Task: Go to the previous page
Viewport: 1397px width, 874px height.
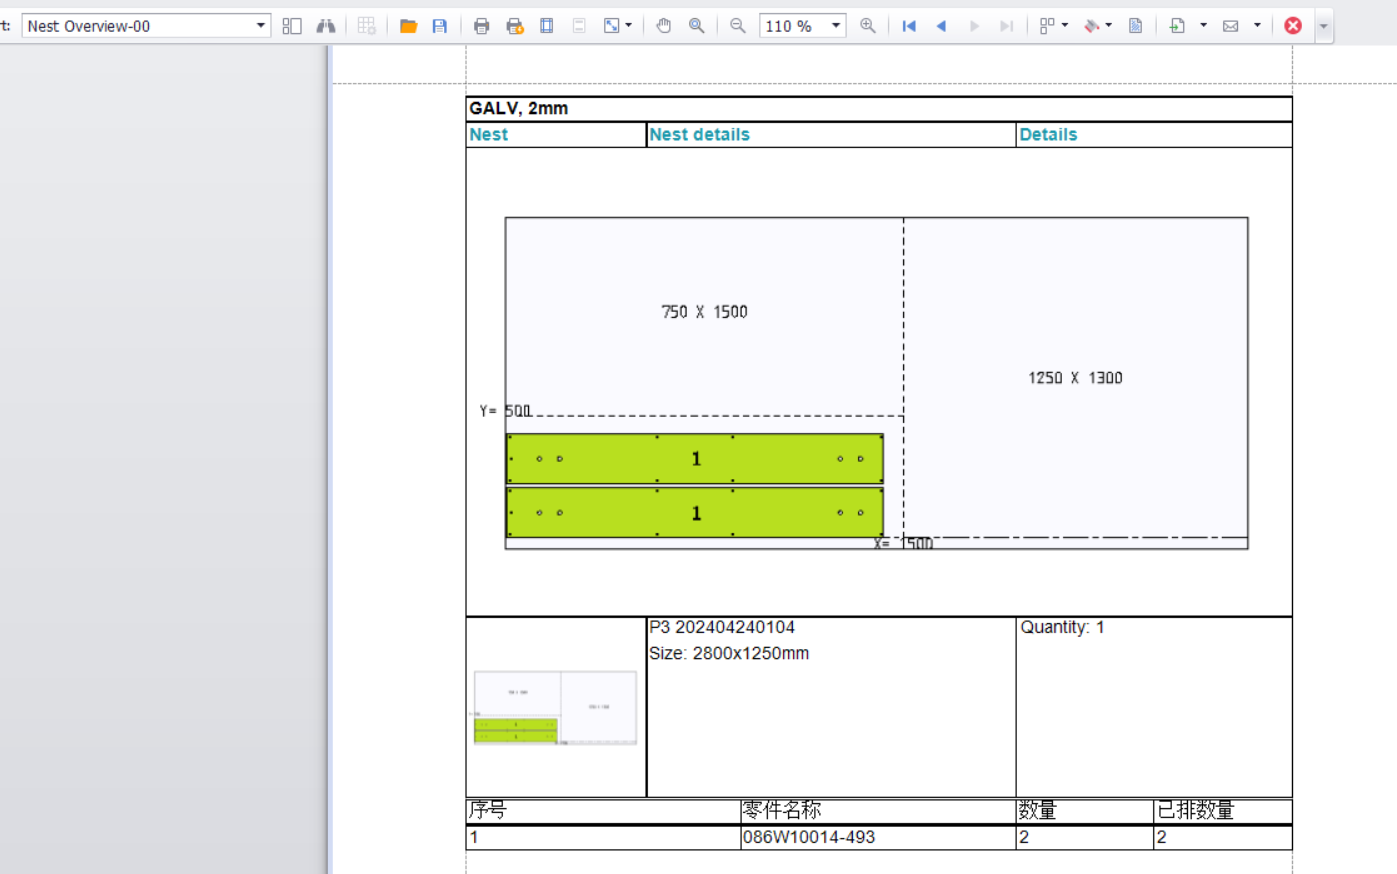Action: [941, 26]
